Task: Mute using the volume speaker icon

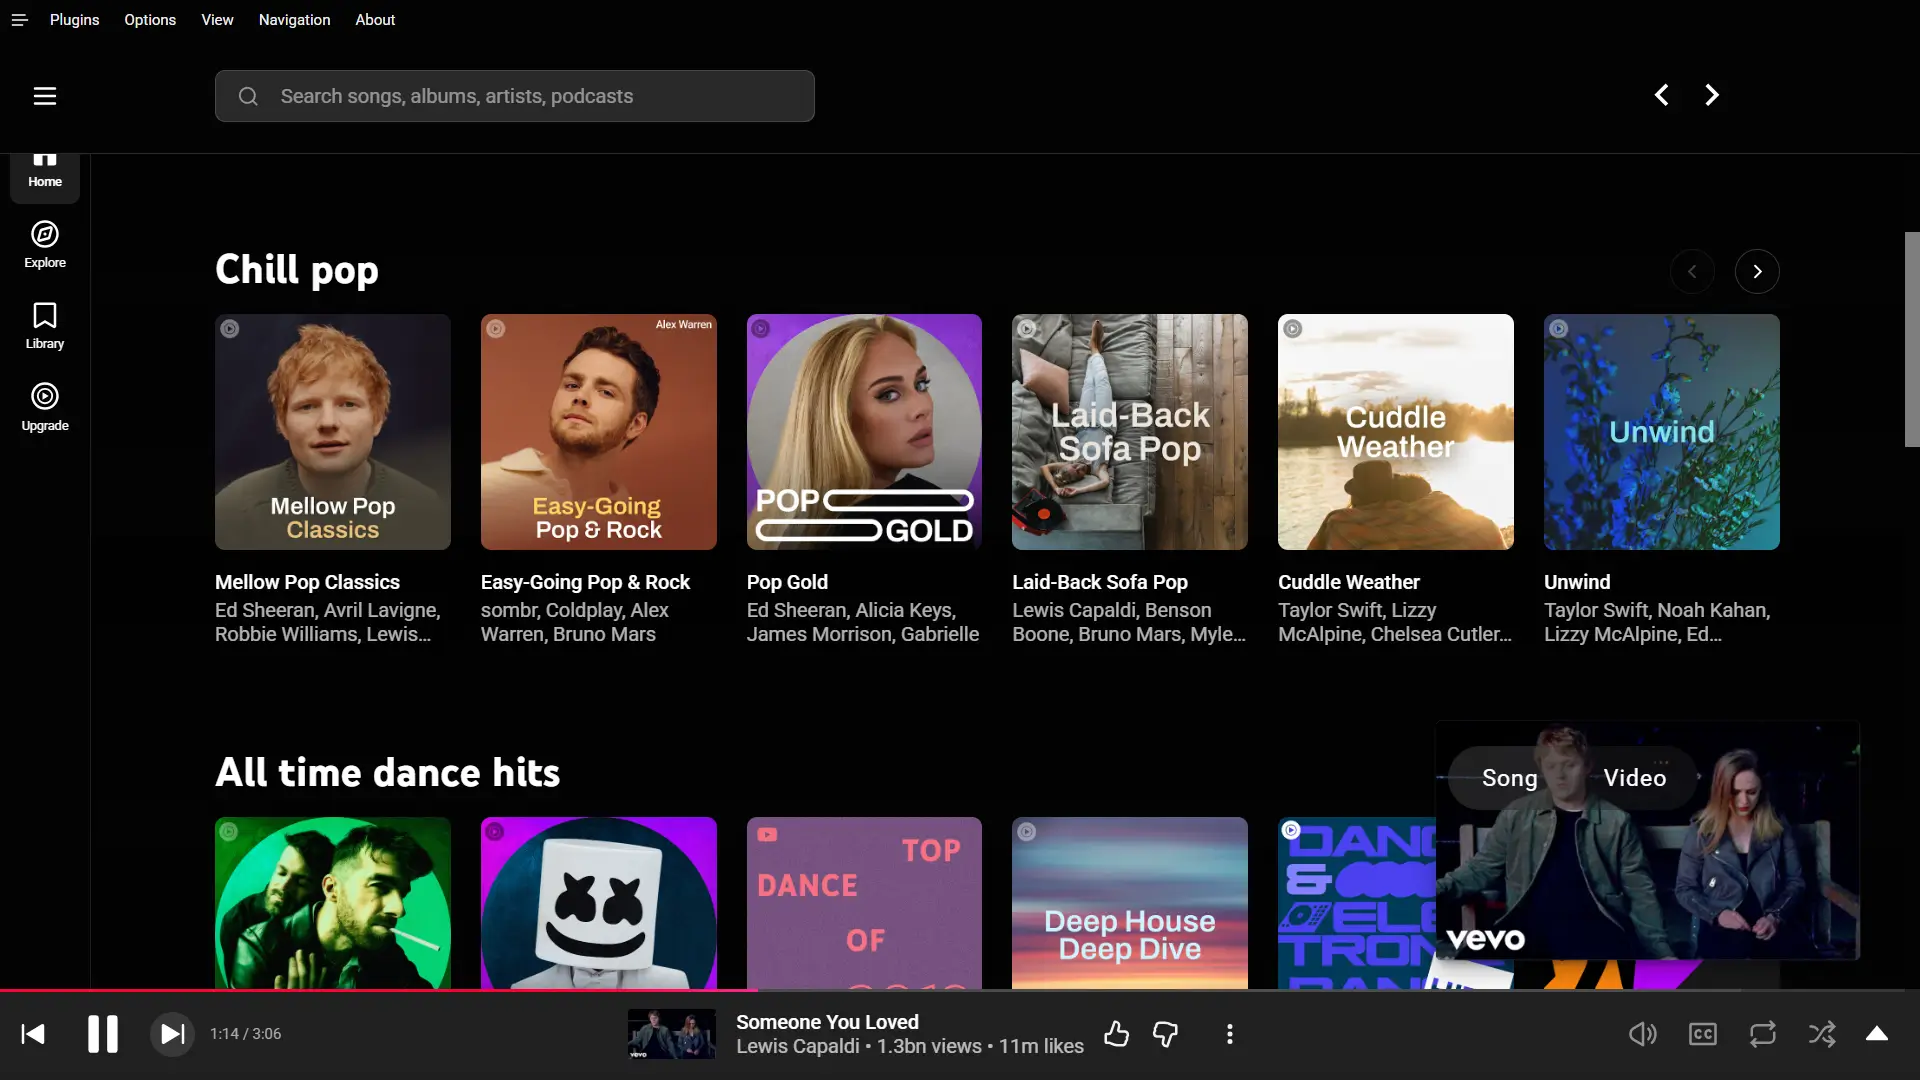Action: click(1643, 1034)
